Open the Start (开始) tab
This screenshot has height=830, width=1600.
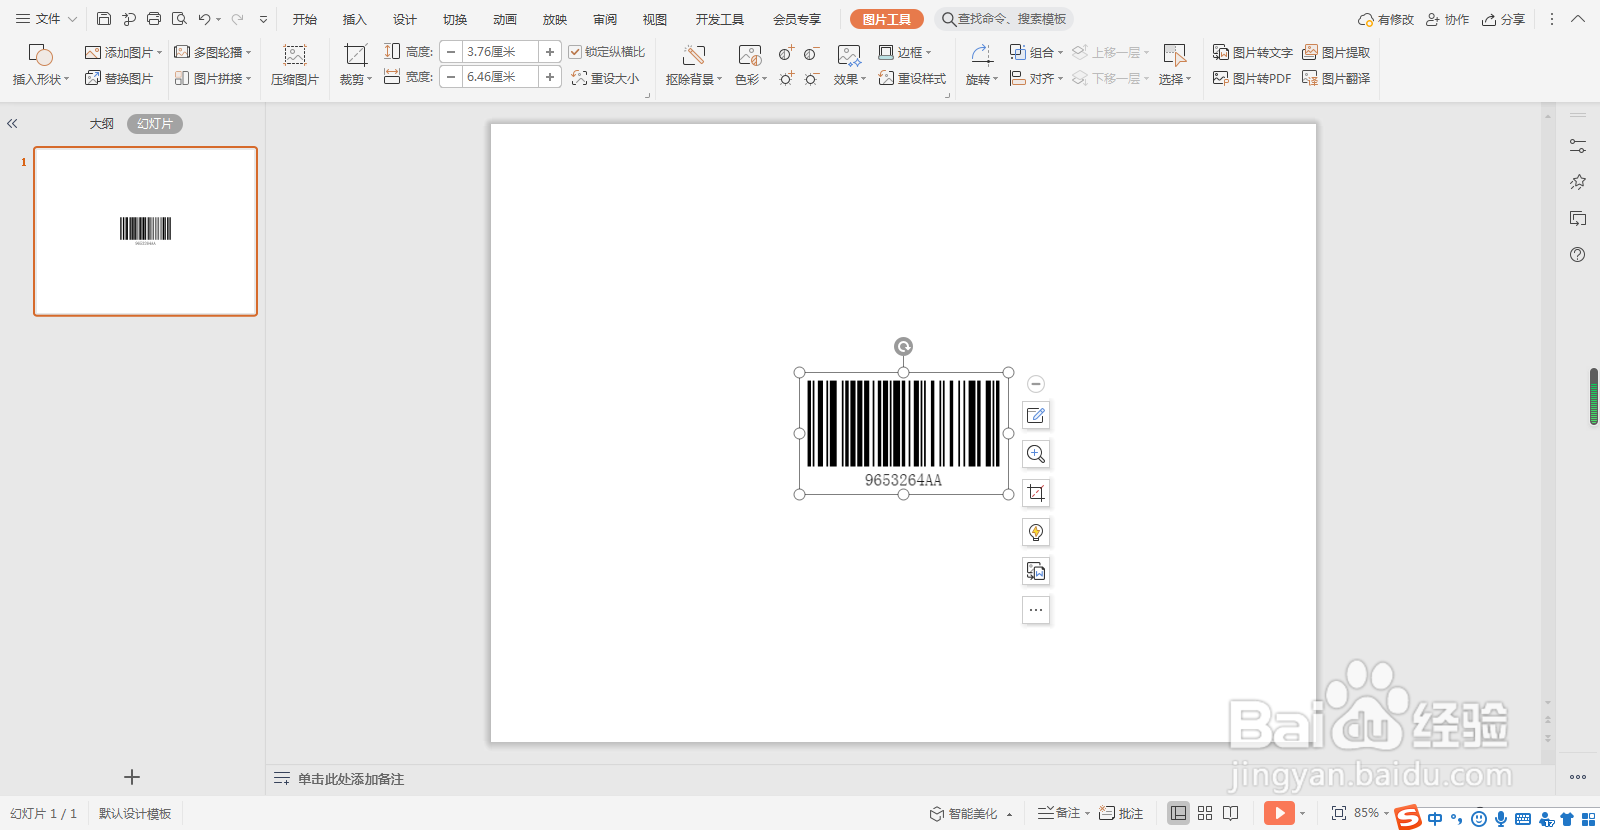[305, 19]
